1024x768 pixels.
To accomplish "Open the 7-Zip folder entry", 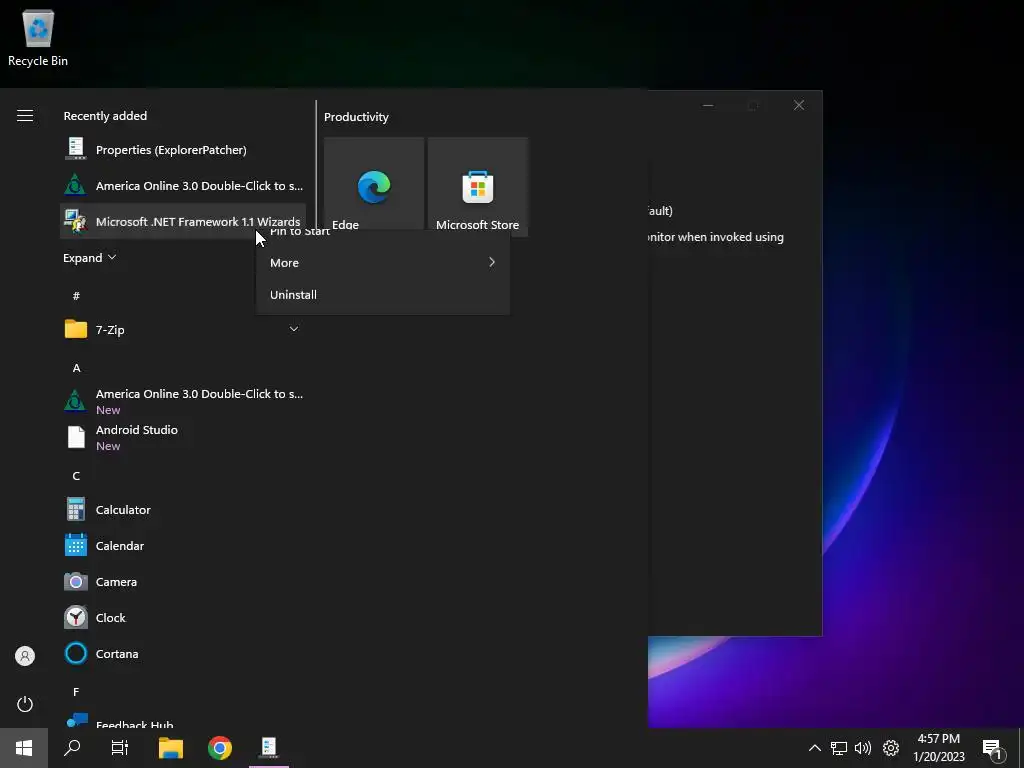I will coord(183,329).
